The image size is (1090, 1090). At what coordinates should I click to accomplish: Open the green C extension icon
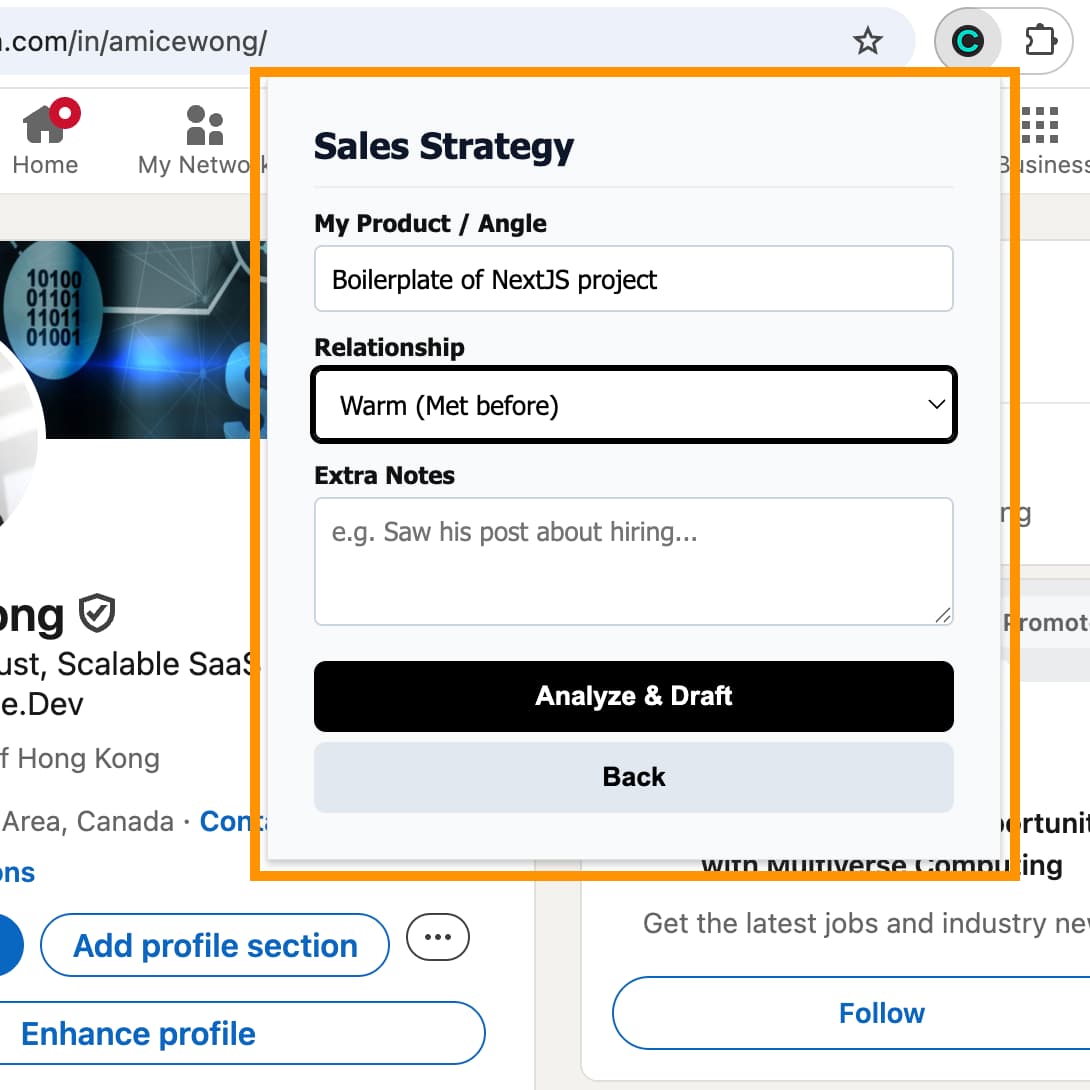tap(967, 41)
